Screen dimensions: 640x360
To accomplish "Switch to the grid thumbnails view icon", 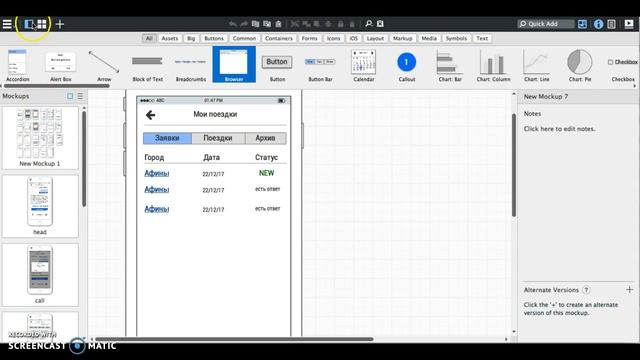I will (x=42, y=24).
